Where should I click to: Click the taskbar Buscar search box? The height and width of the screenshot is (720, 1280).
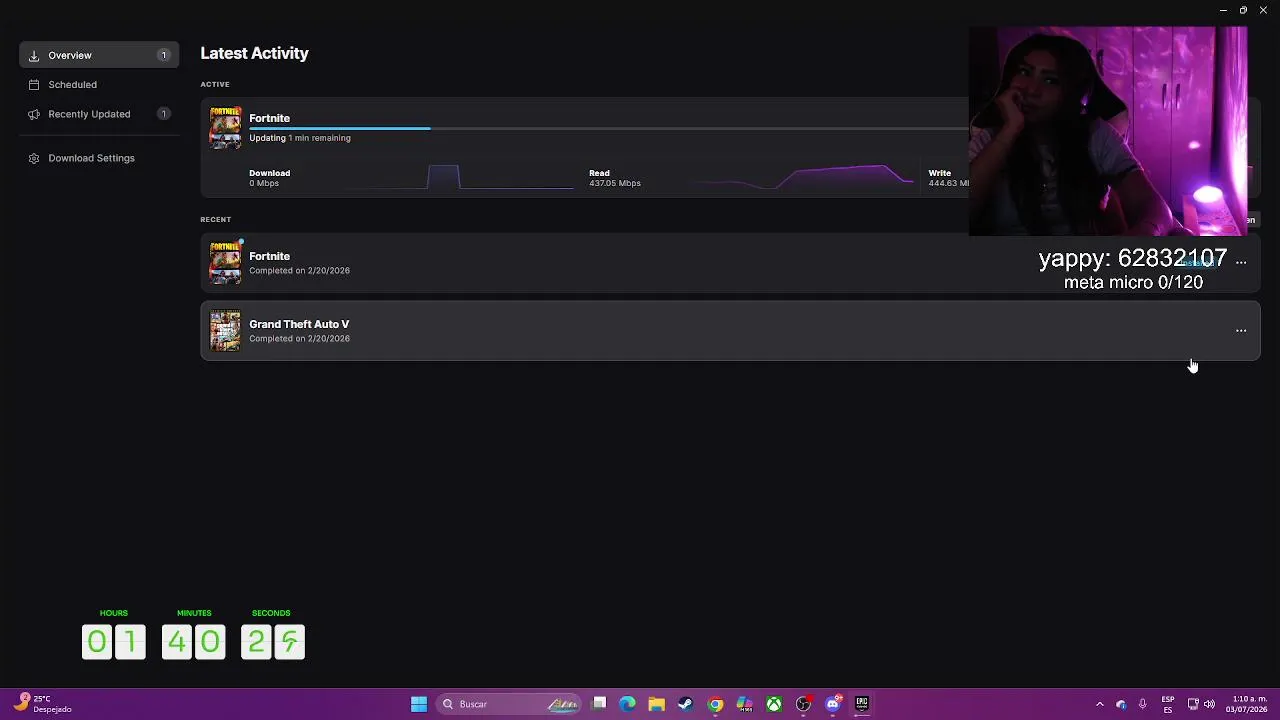coord(509,704)
